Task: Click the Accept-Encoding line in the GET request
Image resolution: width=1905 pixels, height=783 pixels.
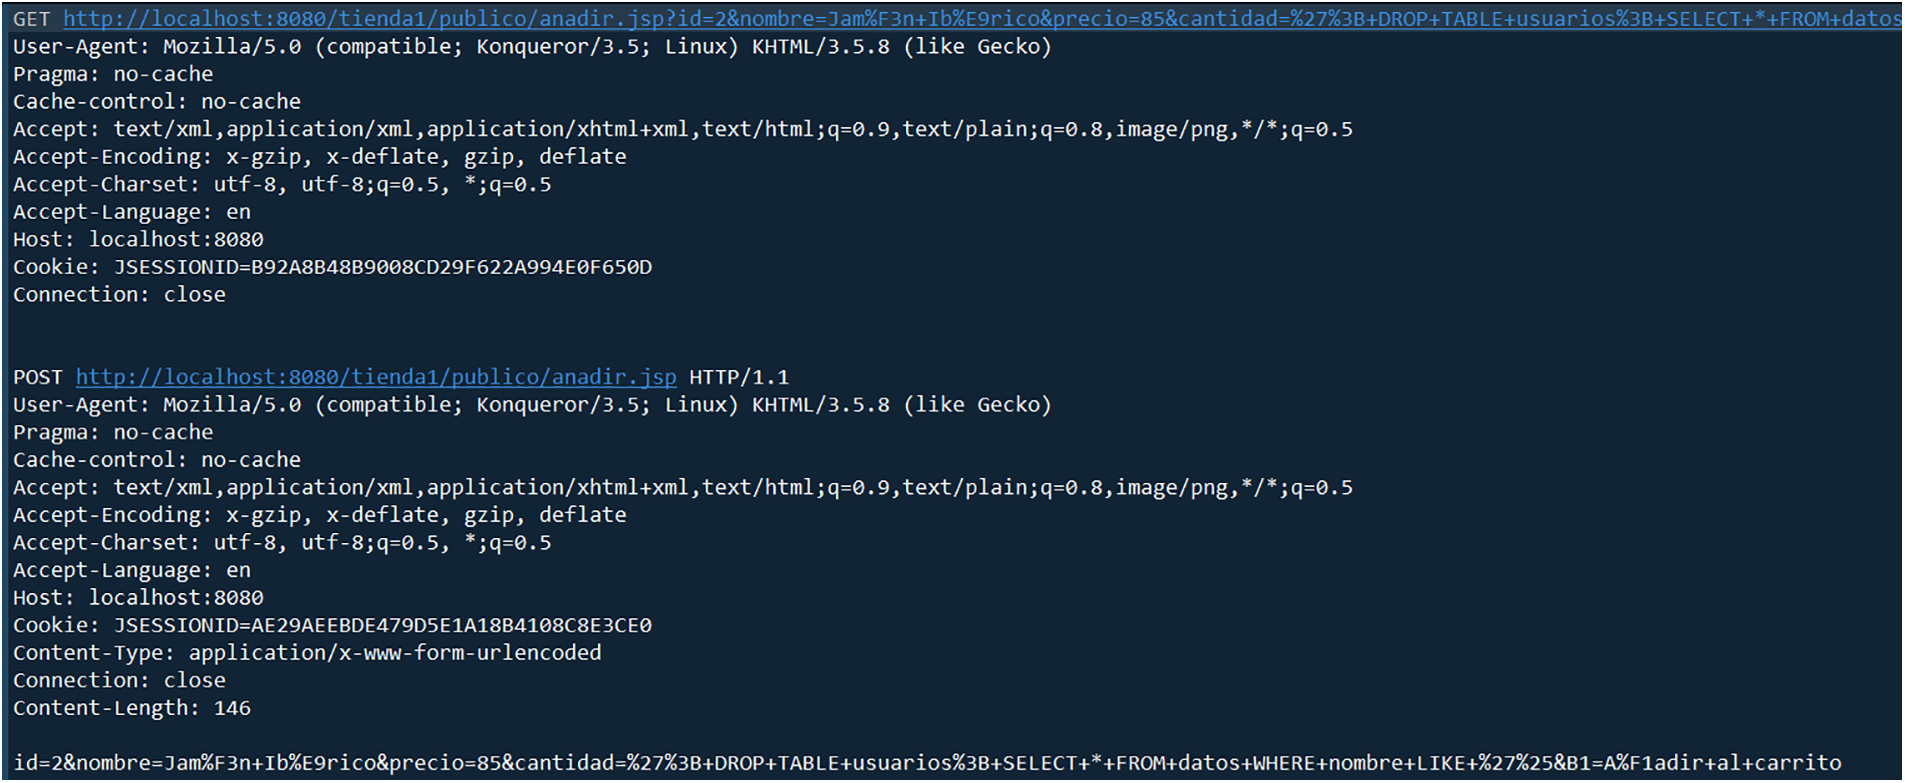Action: [x=320, y=157]
